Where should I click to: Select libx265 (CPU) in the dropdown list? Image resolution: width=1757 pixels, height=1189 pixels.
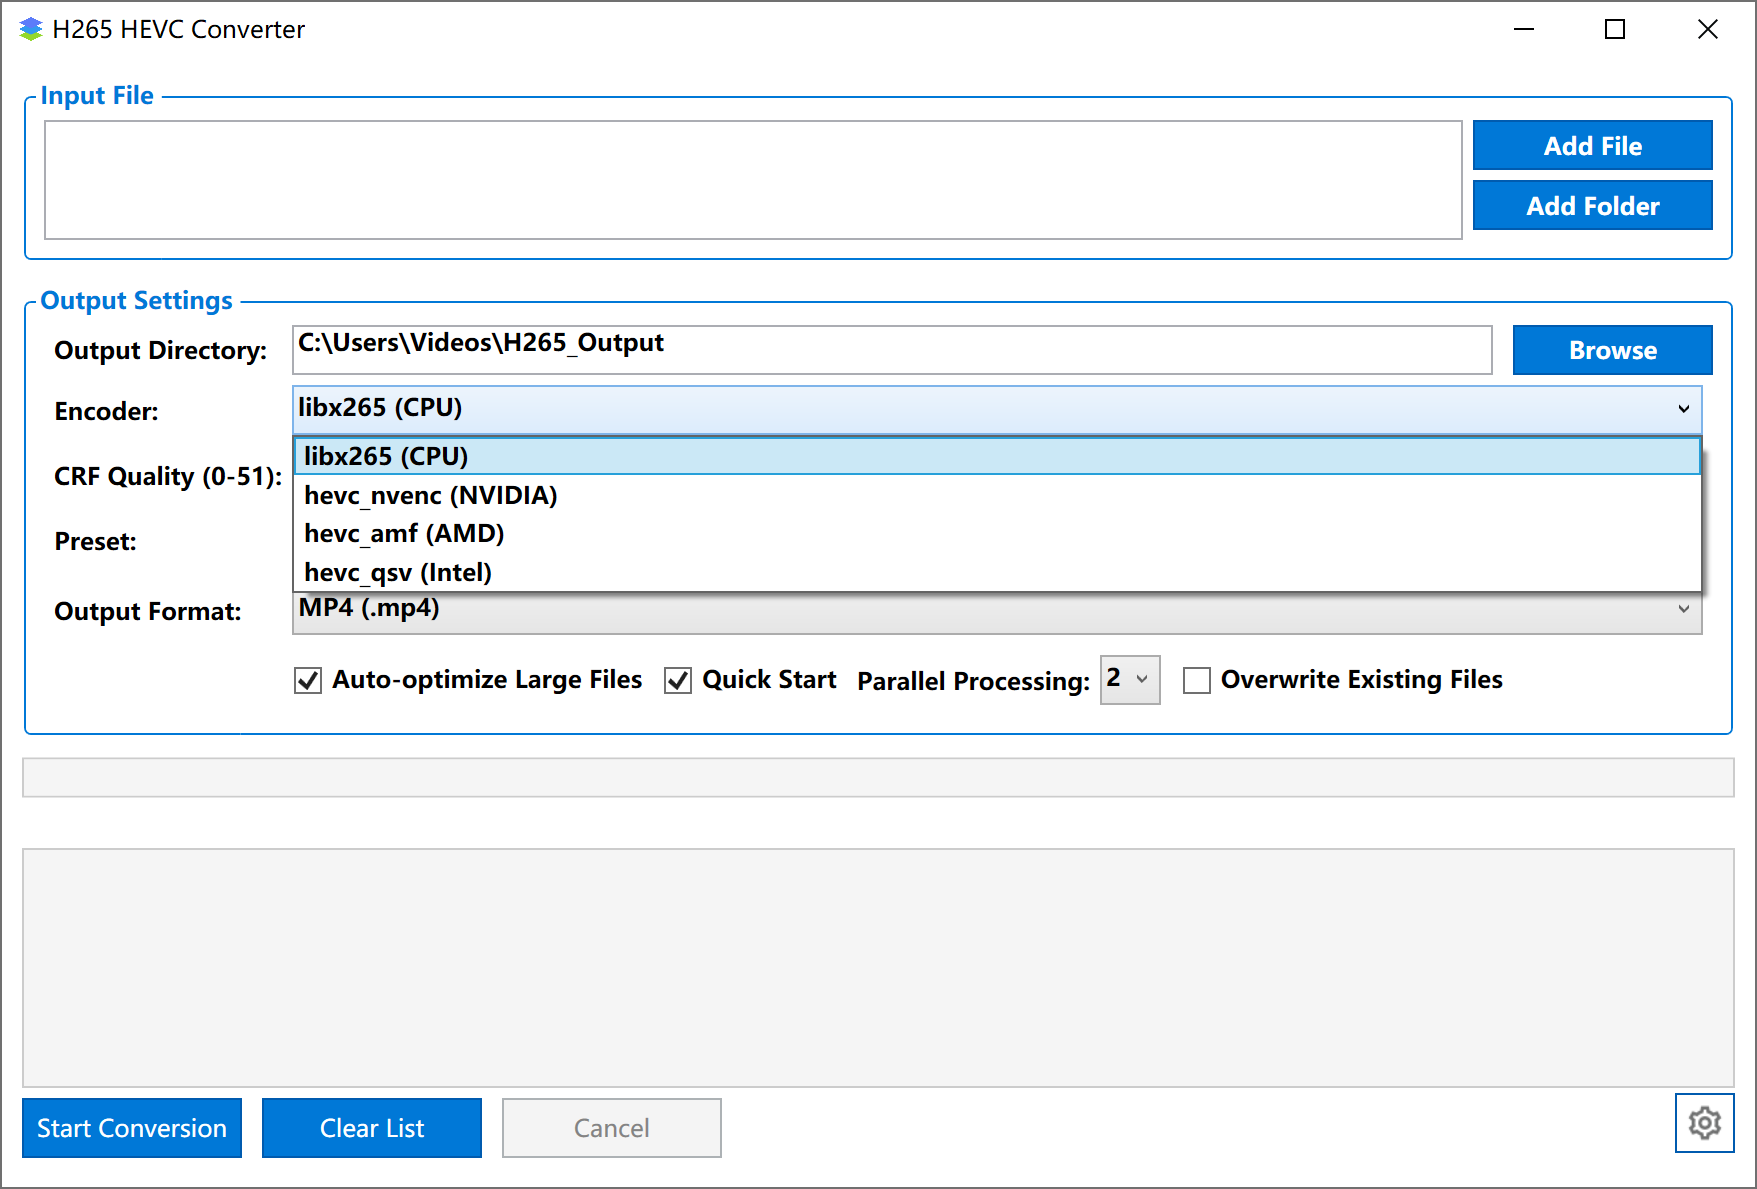coord(386,457)
